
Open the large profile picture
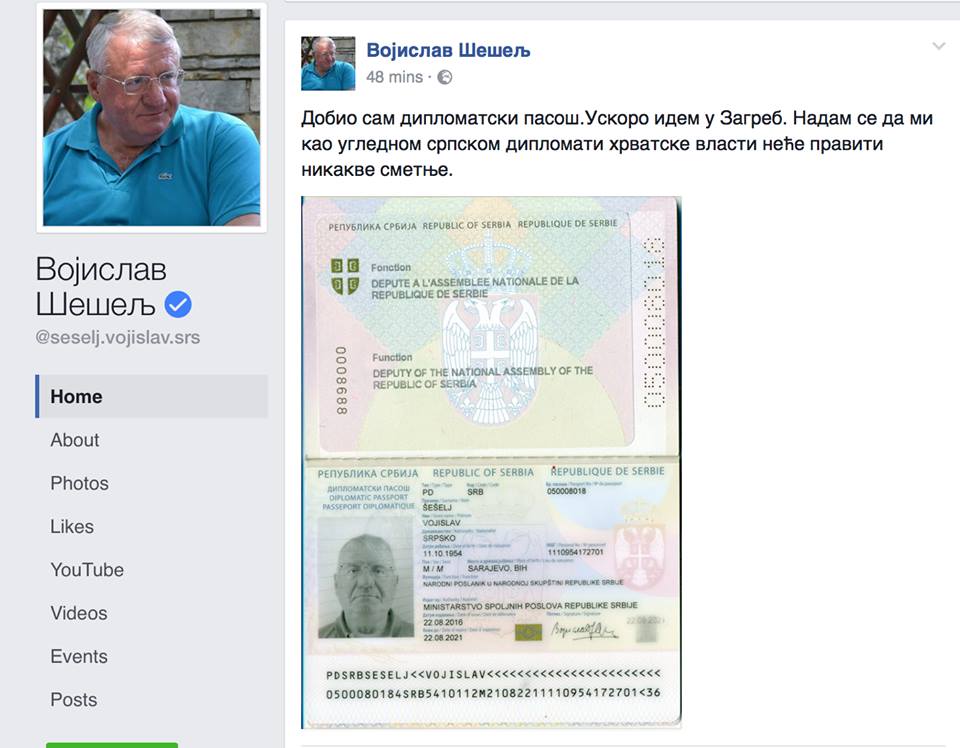coord(151,118)
